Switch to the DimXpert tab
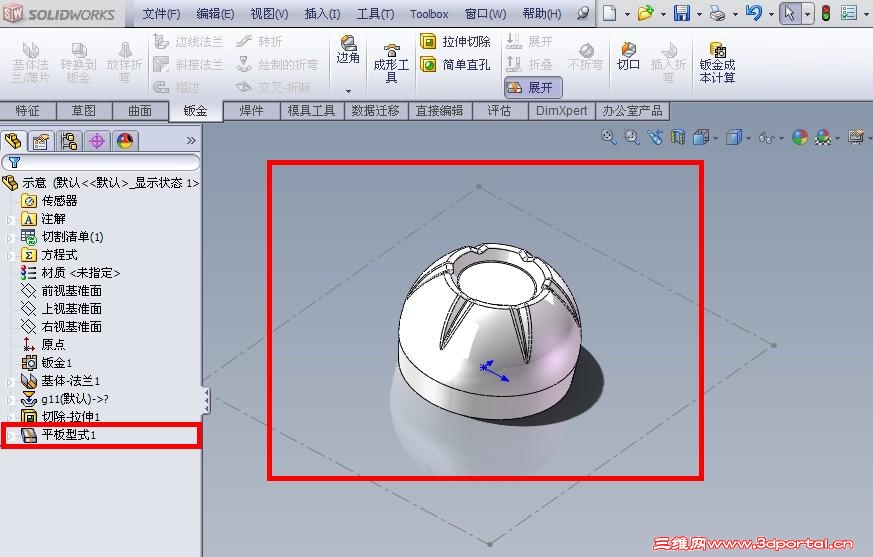Screen dimensions: 873x557 point(561,111)
